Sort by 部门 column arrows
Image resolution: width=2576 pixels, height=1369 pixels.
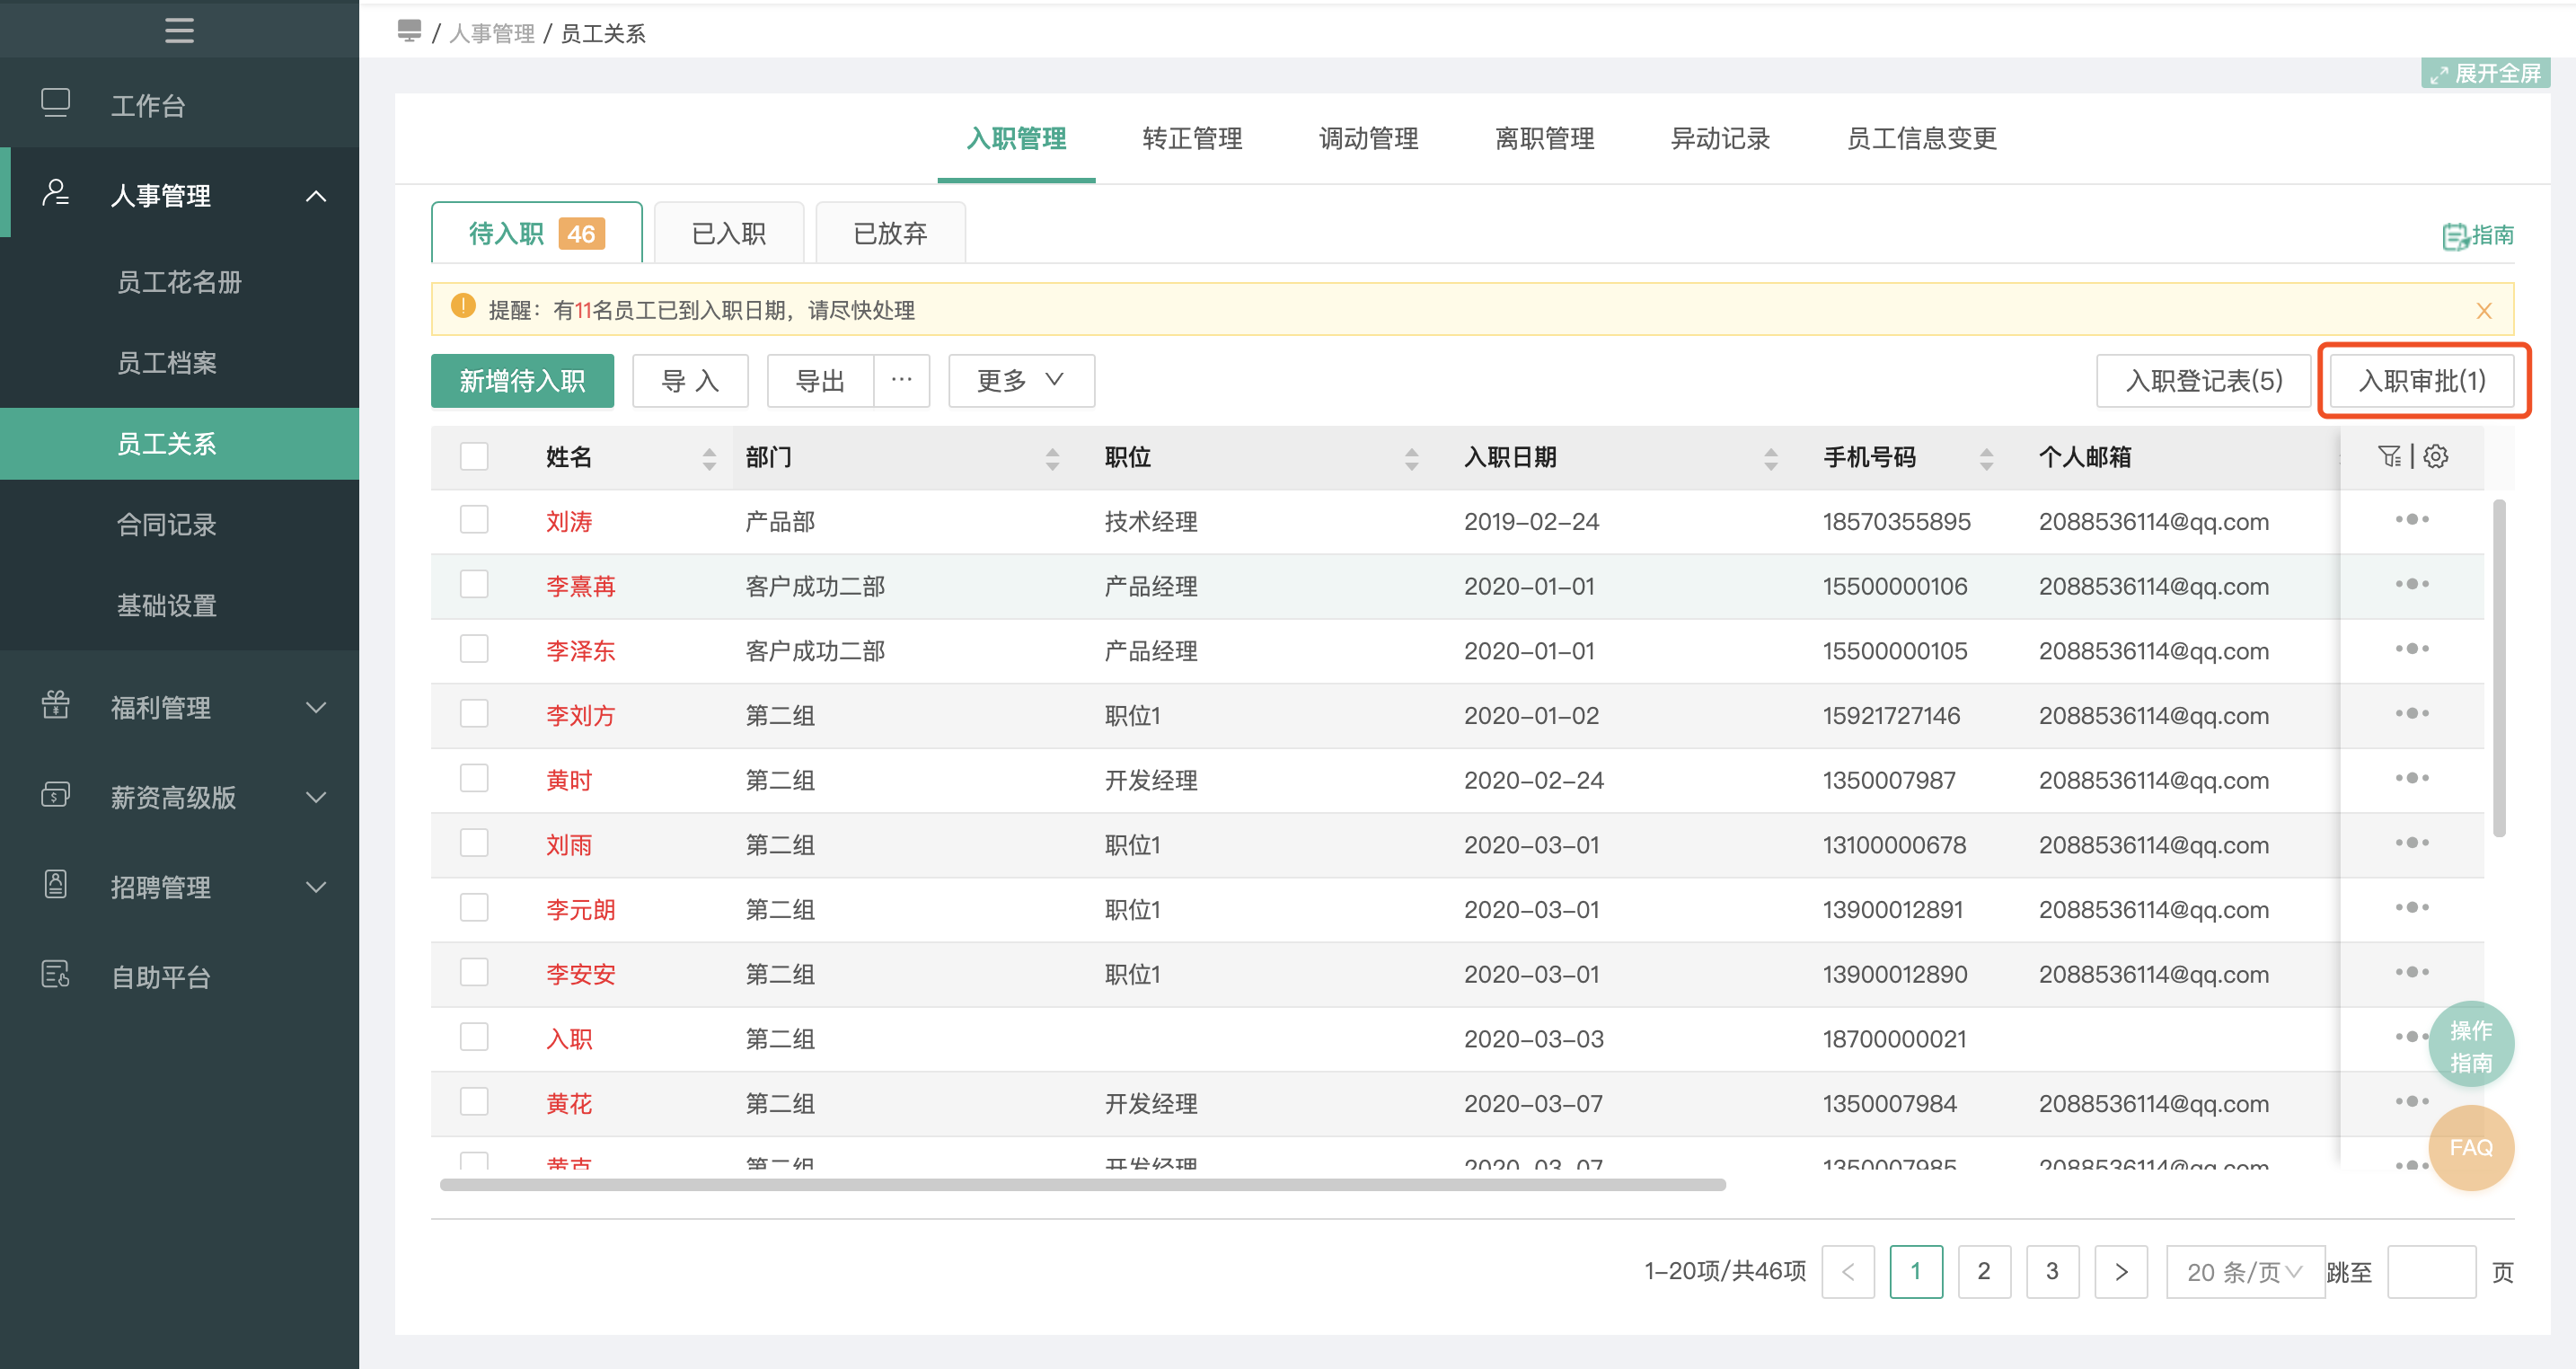click(1052, 459)
